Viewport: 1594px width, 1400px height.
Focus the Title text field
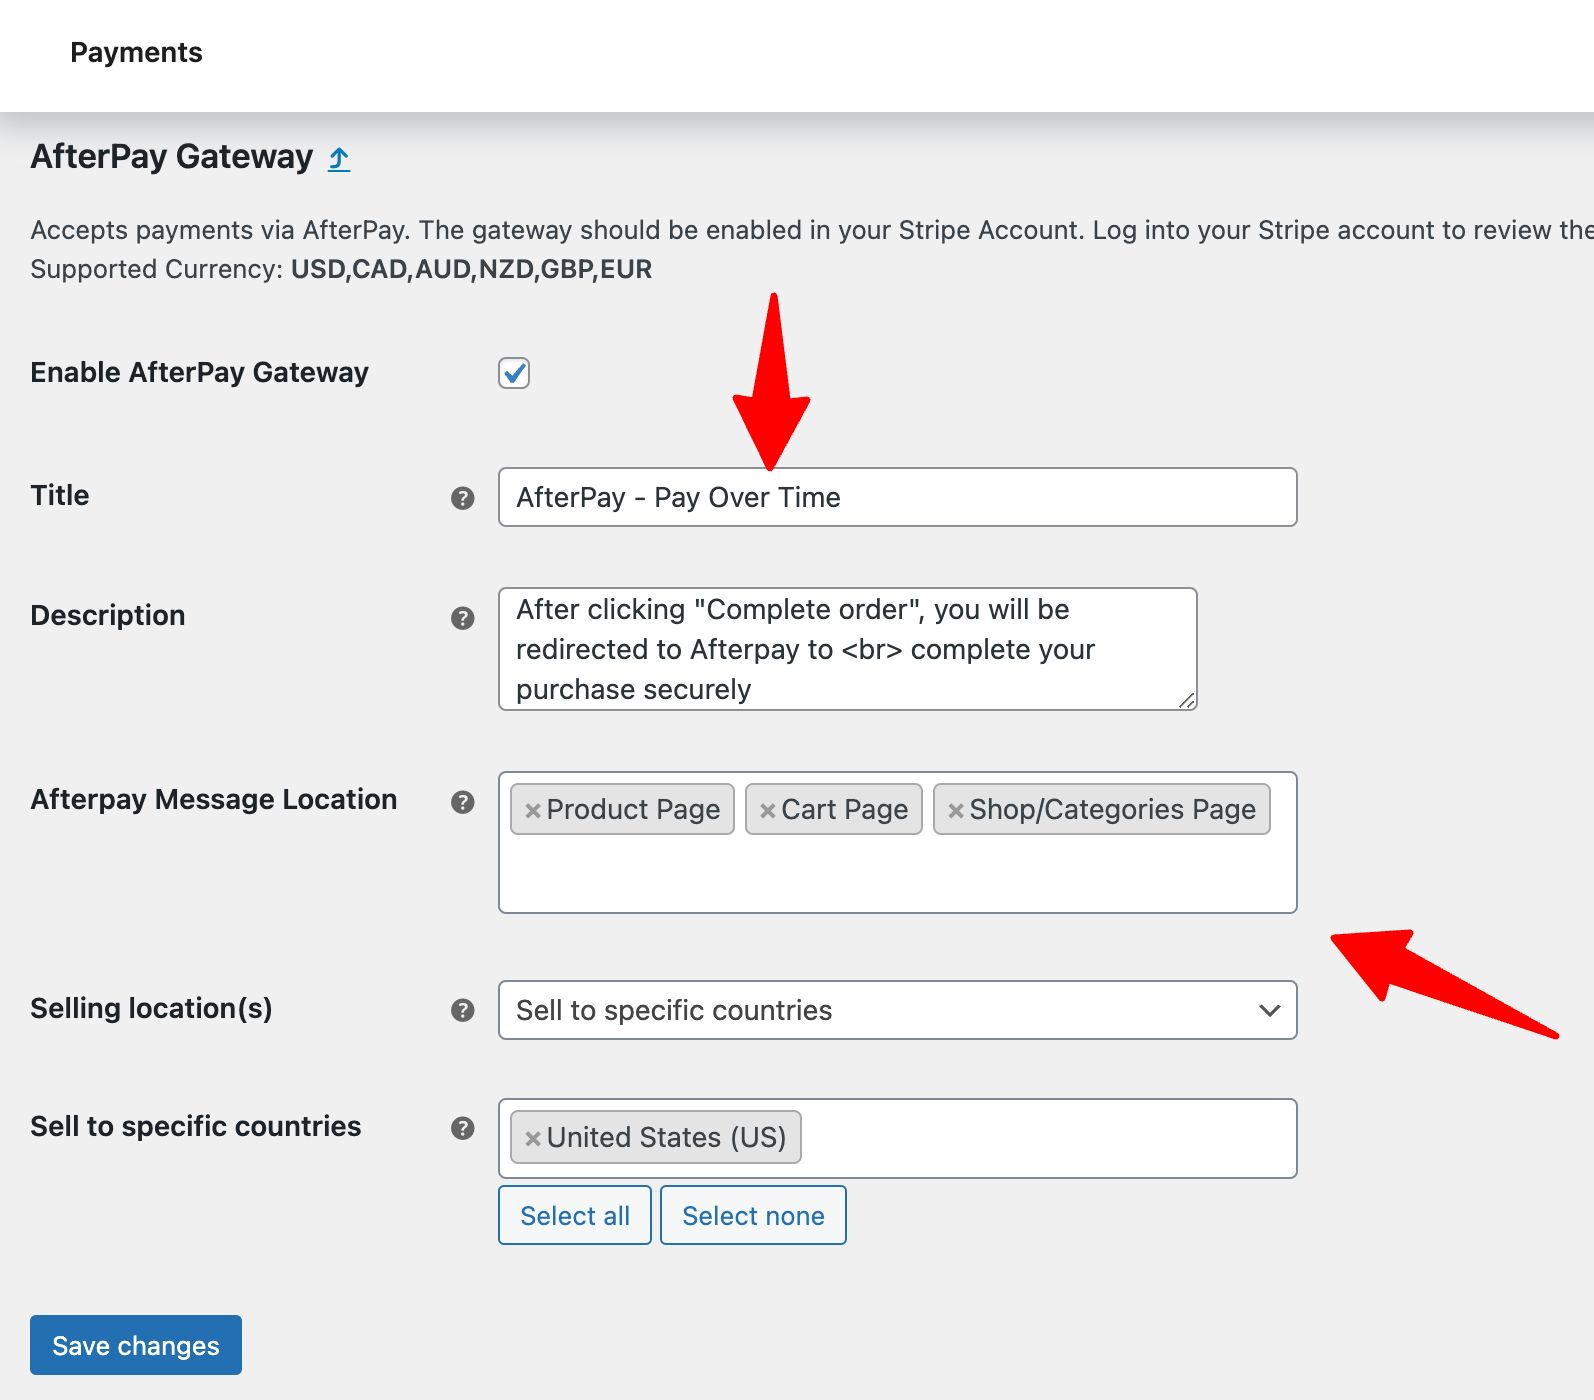pos(897,497)
